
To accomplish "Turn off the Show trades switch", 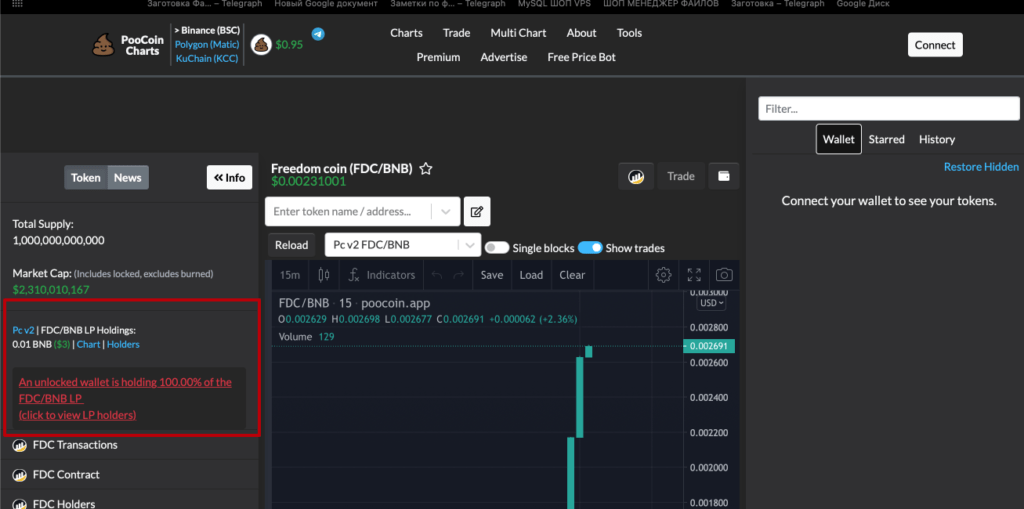I will click(x=590, y=248).
